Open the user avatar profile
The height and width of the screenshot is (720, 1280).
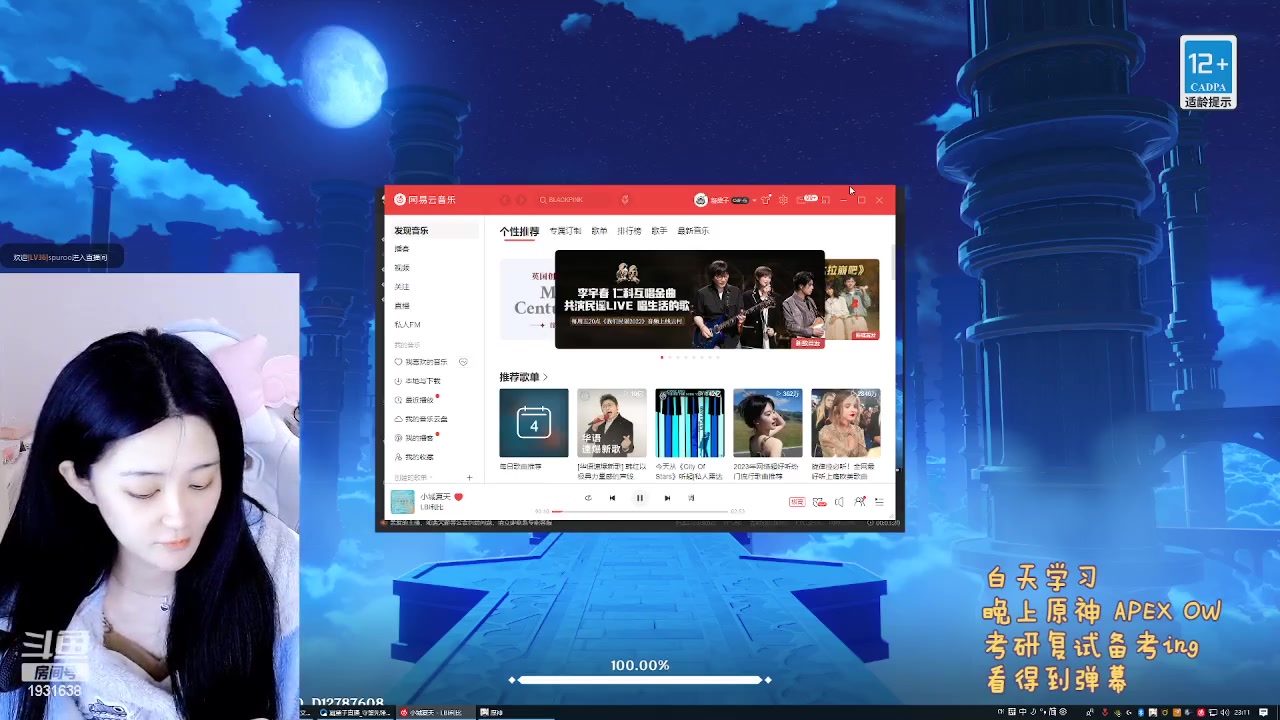(701, 200)
